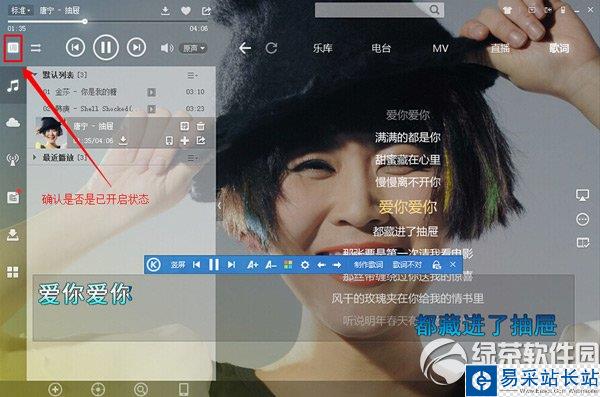Next track on desktop lyrics toolbar
The height and width of the screenshot is (397, 600).
(231, 265)
